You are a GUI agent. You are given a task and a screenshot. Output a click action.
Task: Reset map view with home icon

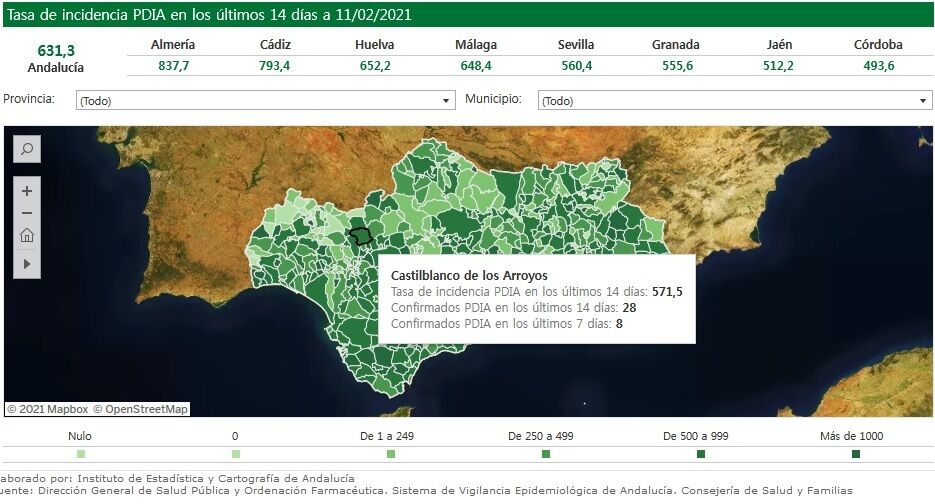tap(27, 236)
